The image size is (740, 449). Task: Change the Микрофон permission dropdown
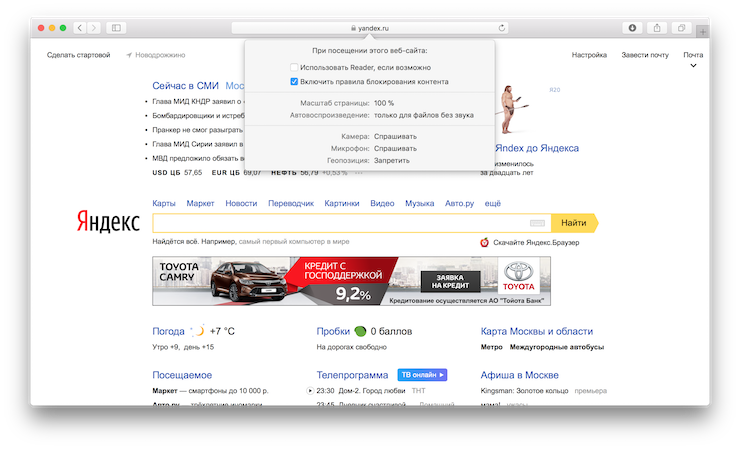[x=395, y=148]
